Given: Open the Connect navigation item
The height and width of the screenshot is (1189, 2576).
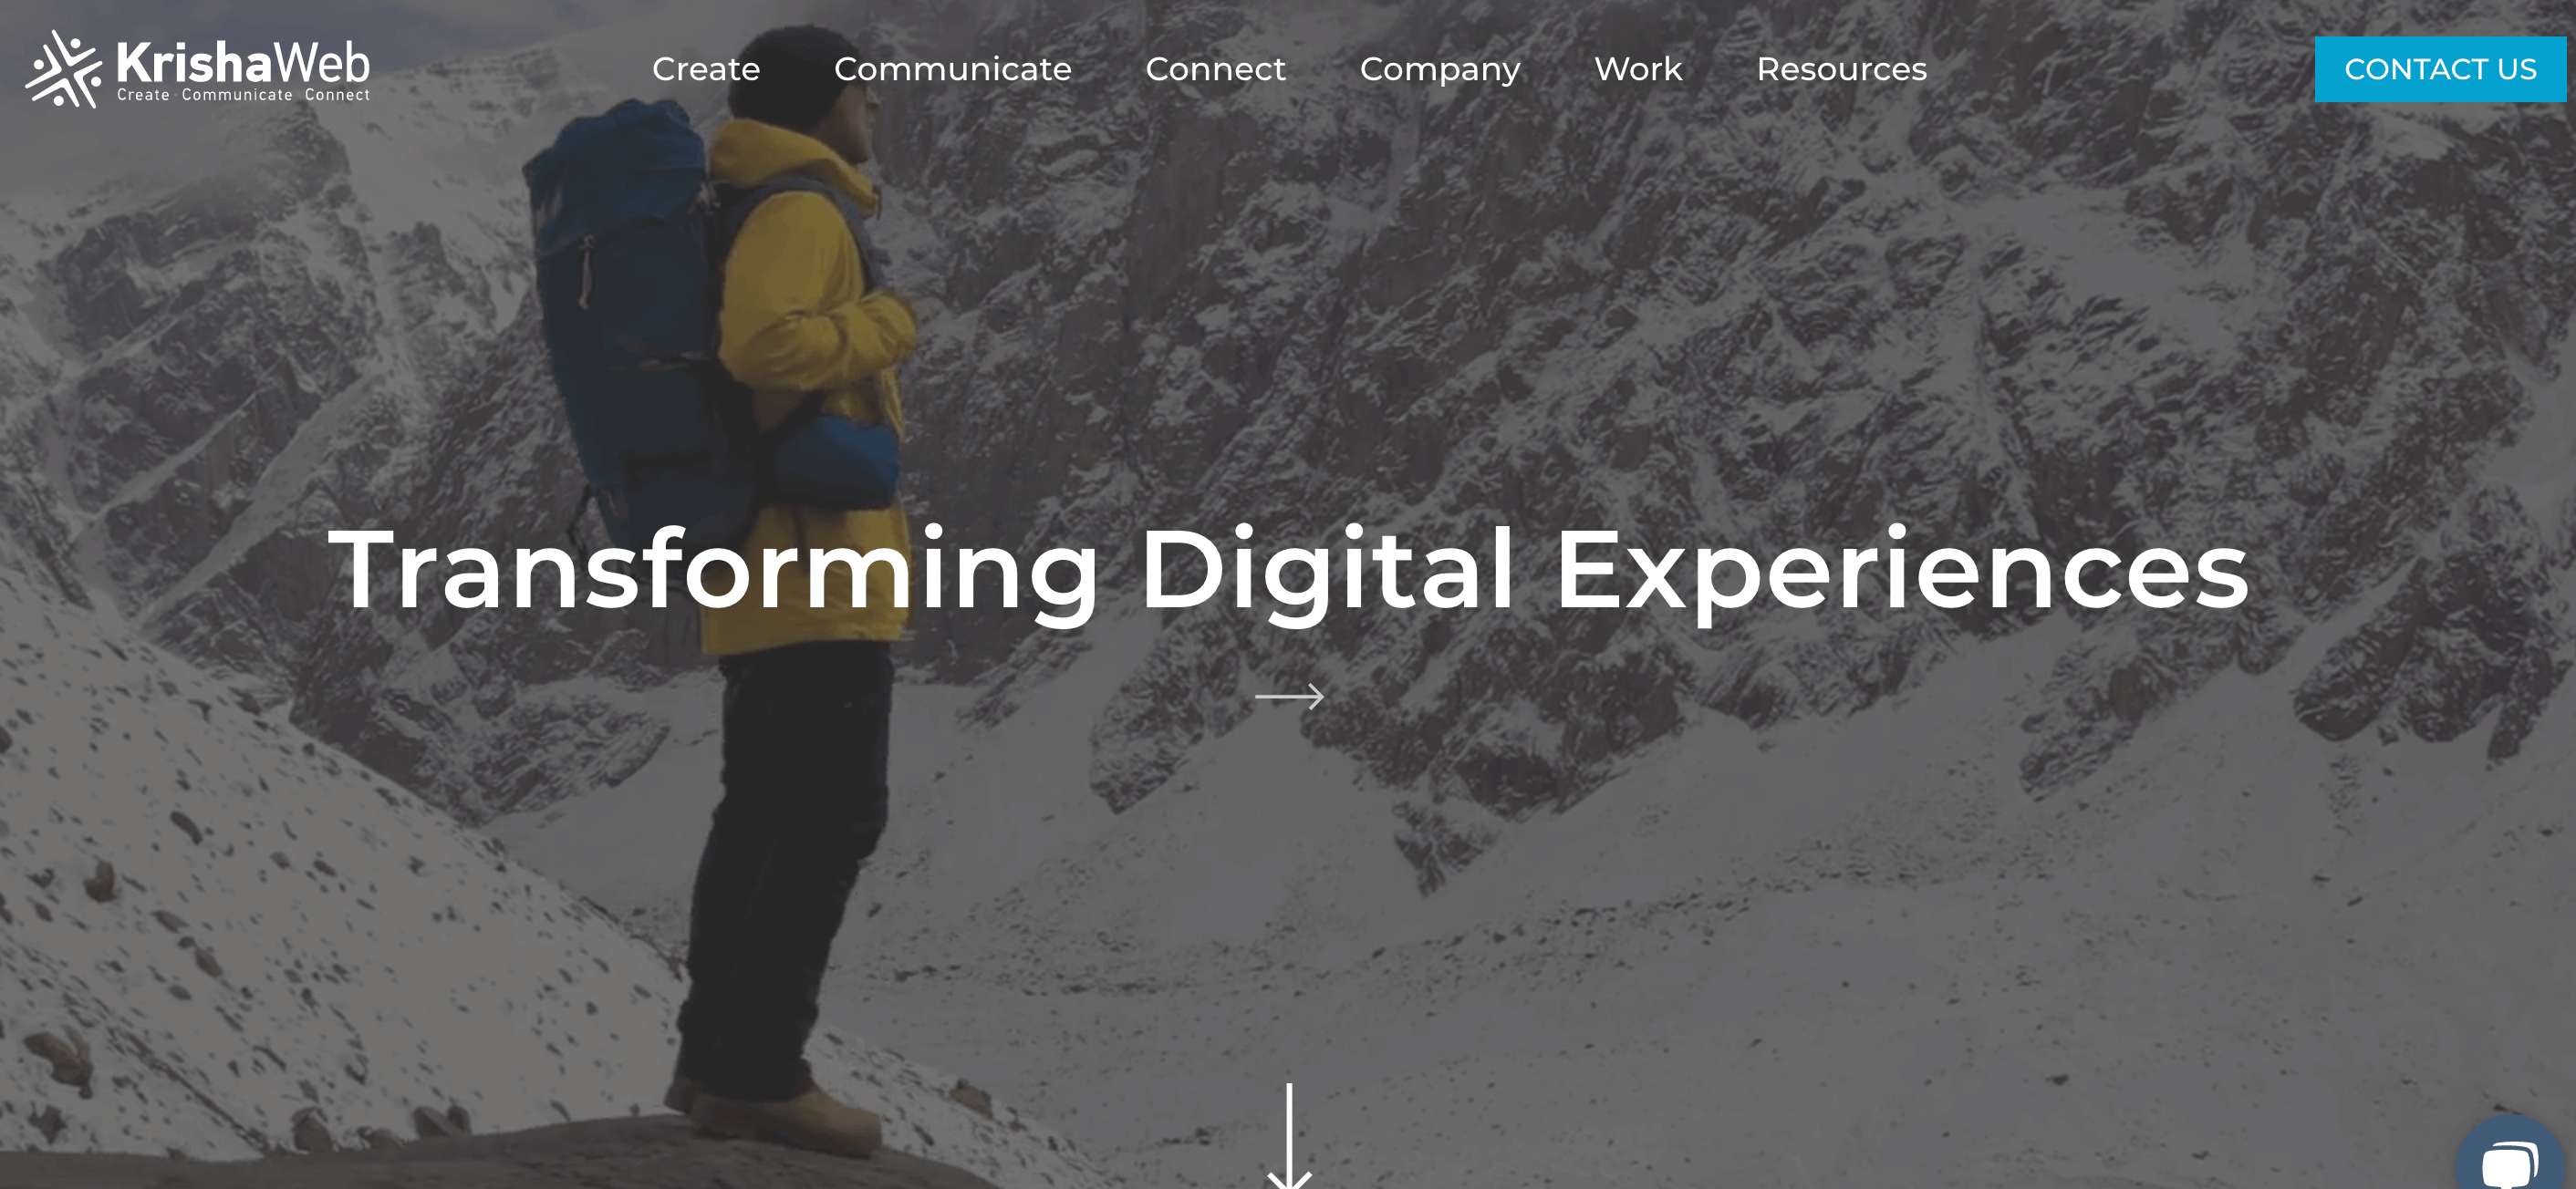Looking at the screenshot, I should click(1215, 69).
